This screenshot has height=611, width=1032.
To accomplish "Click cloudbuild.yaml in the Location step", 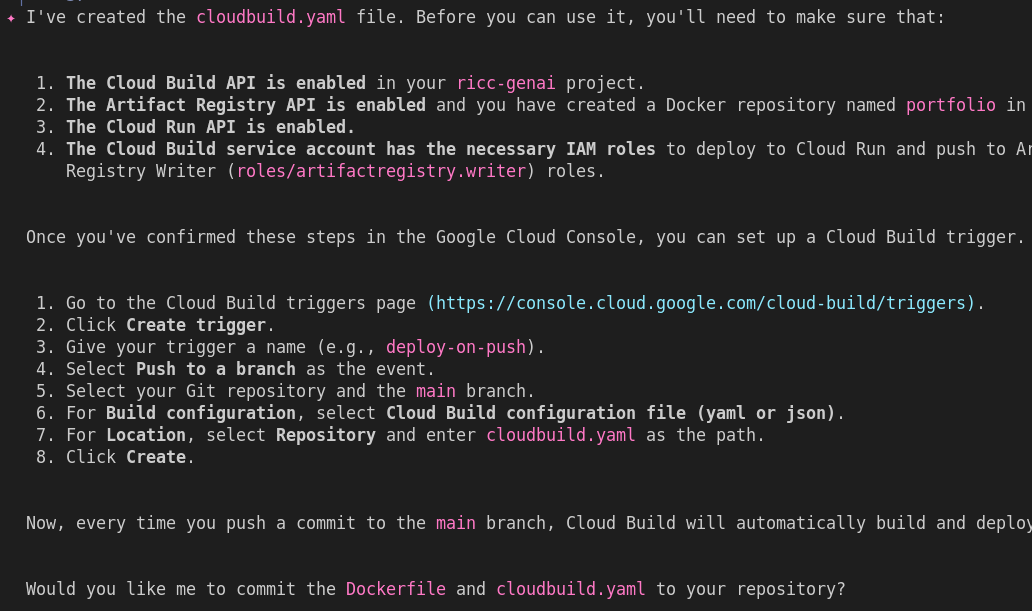I will pos(560,435).
